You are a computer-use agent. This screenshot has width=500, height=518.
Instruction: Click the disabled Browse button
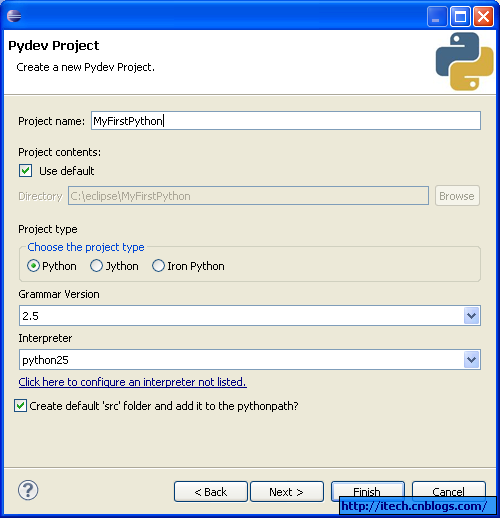457,196
